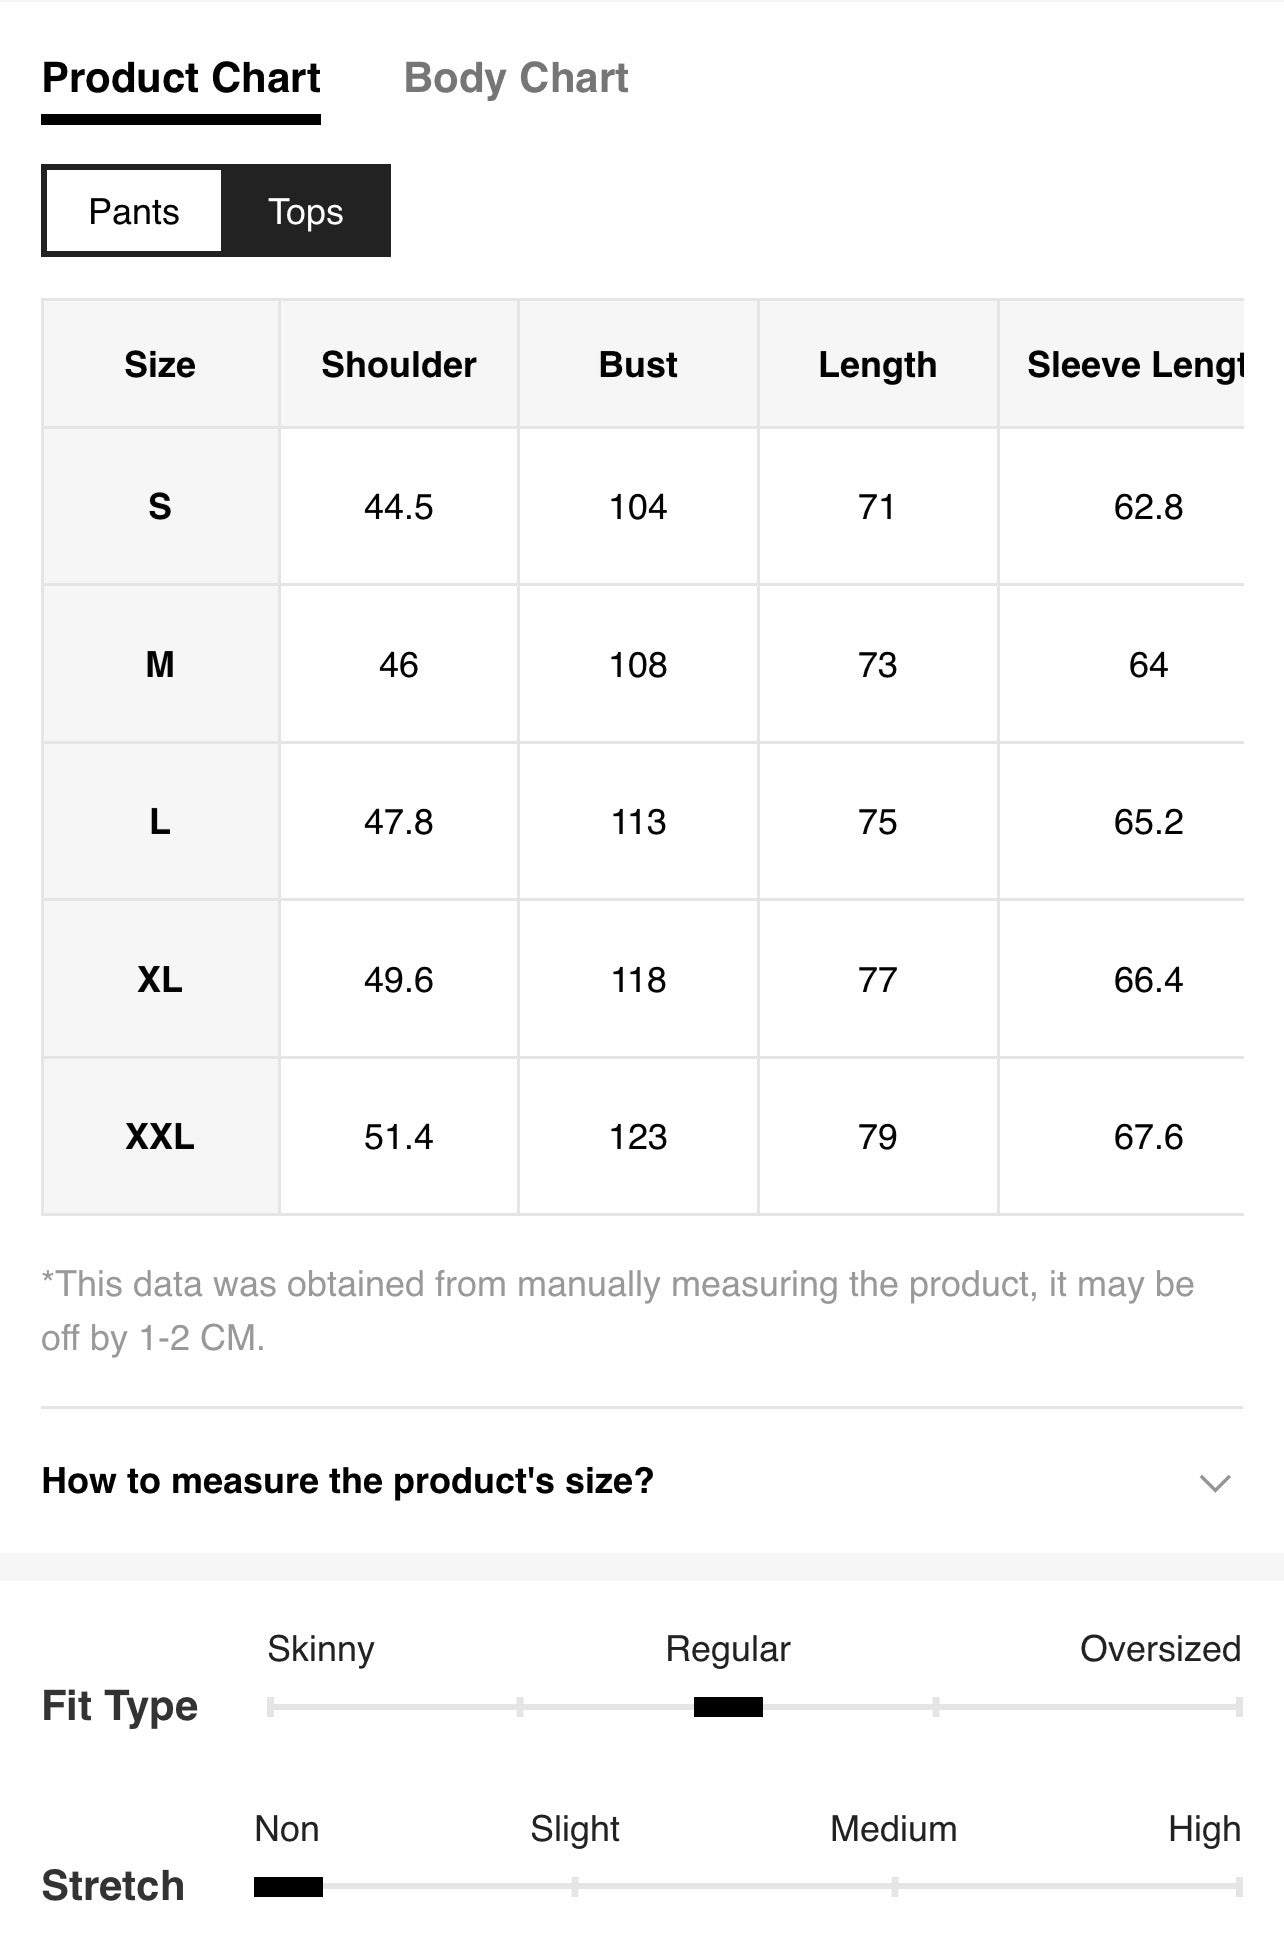Select the XXL size row label

click(160, 1136)
